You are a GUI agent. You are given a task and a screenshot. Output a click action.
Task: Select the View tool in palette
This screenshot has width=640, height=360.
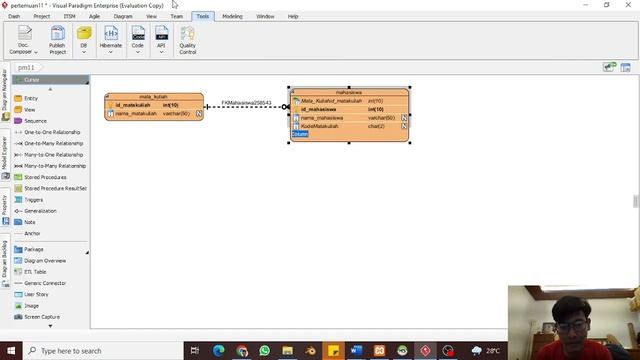tap(29, 110)
